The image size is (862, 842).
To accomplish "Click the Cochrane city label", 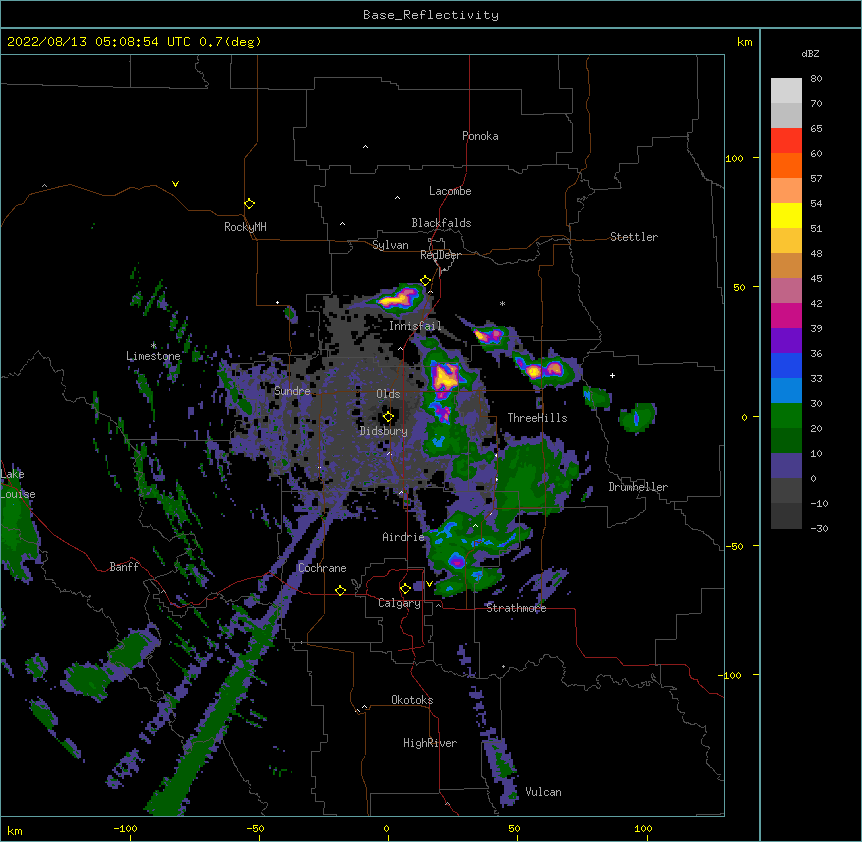I will [322, 568].
